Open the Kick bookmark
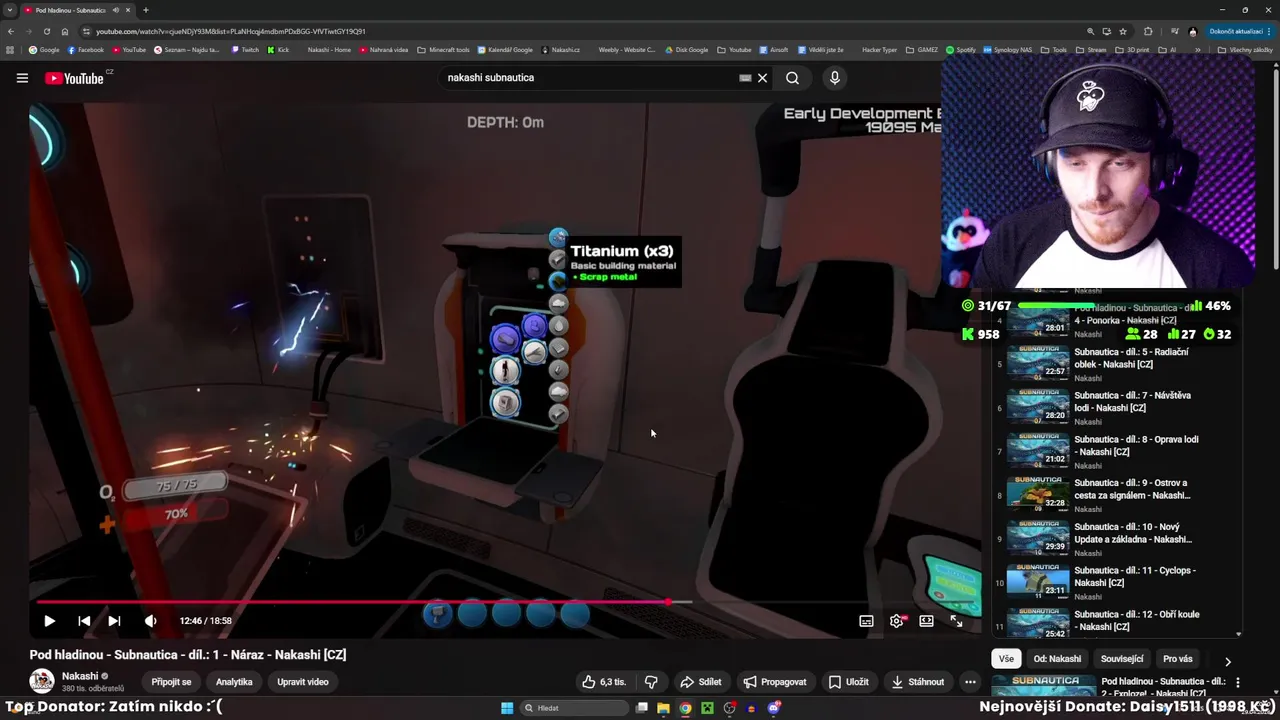This screenshot has height=720, width=1280. pyautogui.click(x=278, y=49)
